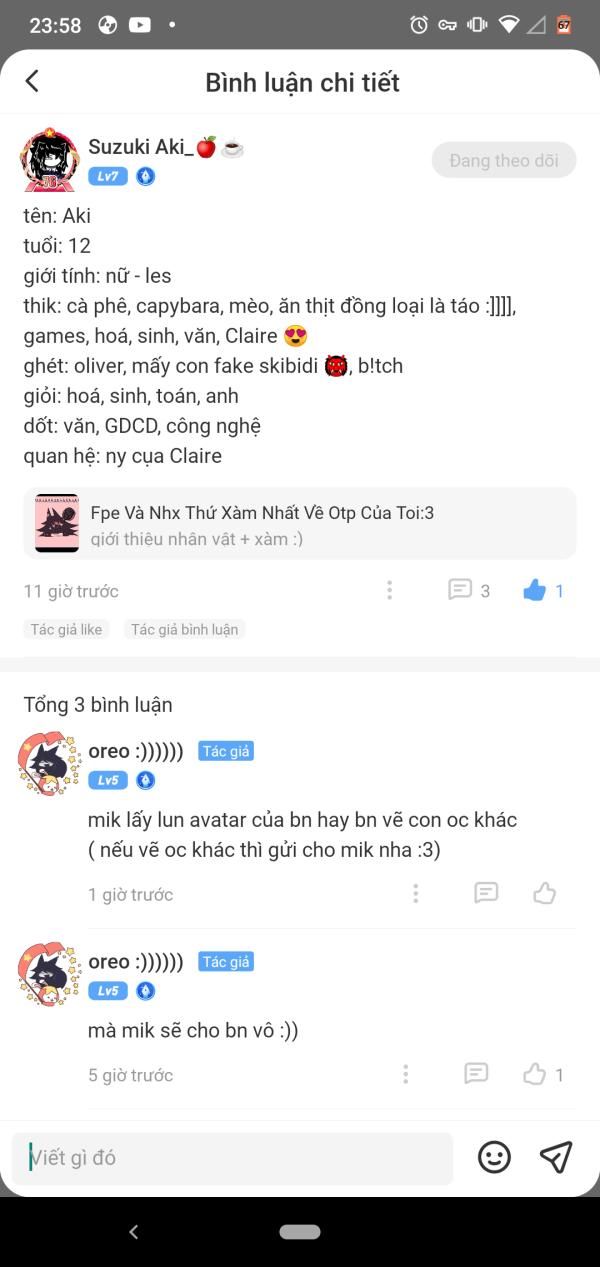Screen dimensions: 600x1267
Task: Go back using the header arrow
Action: point(32,82)
